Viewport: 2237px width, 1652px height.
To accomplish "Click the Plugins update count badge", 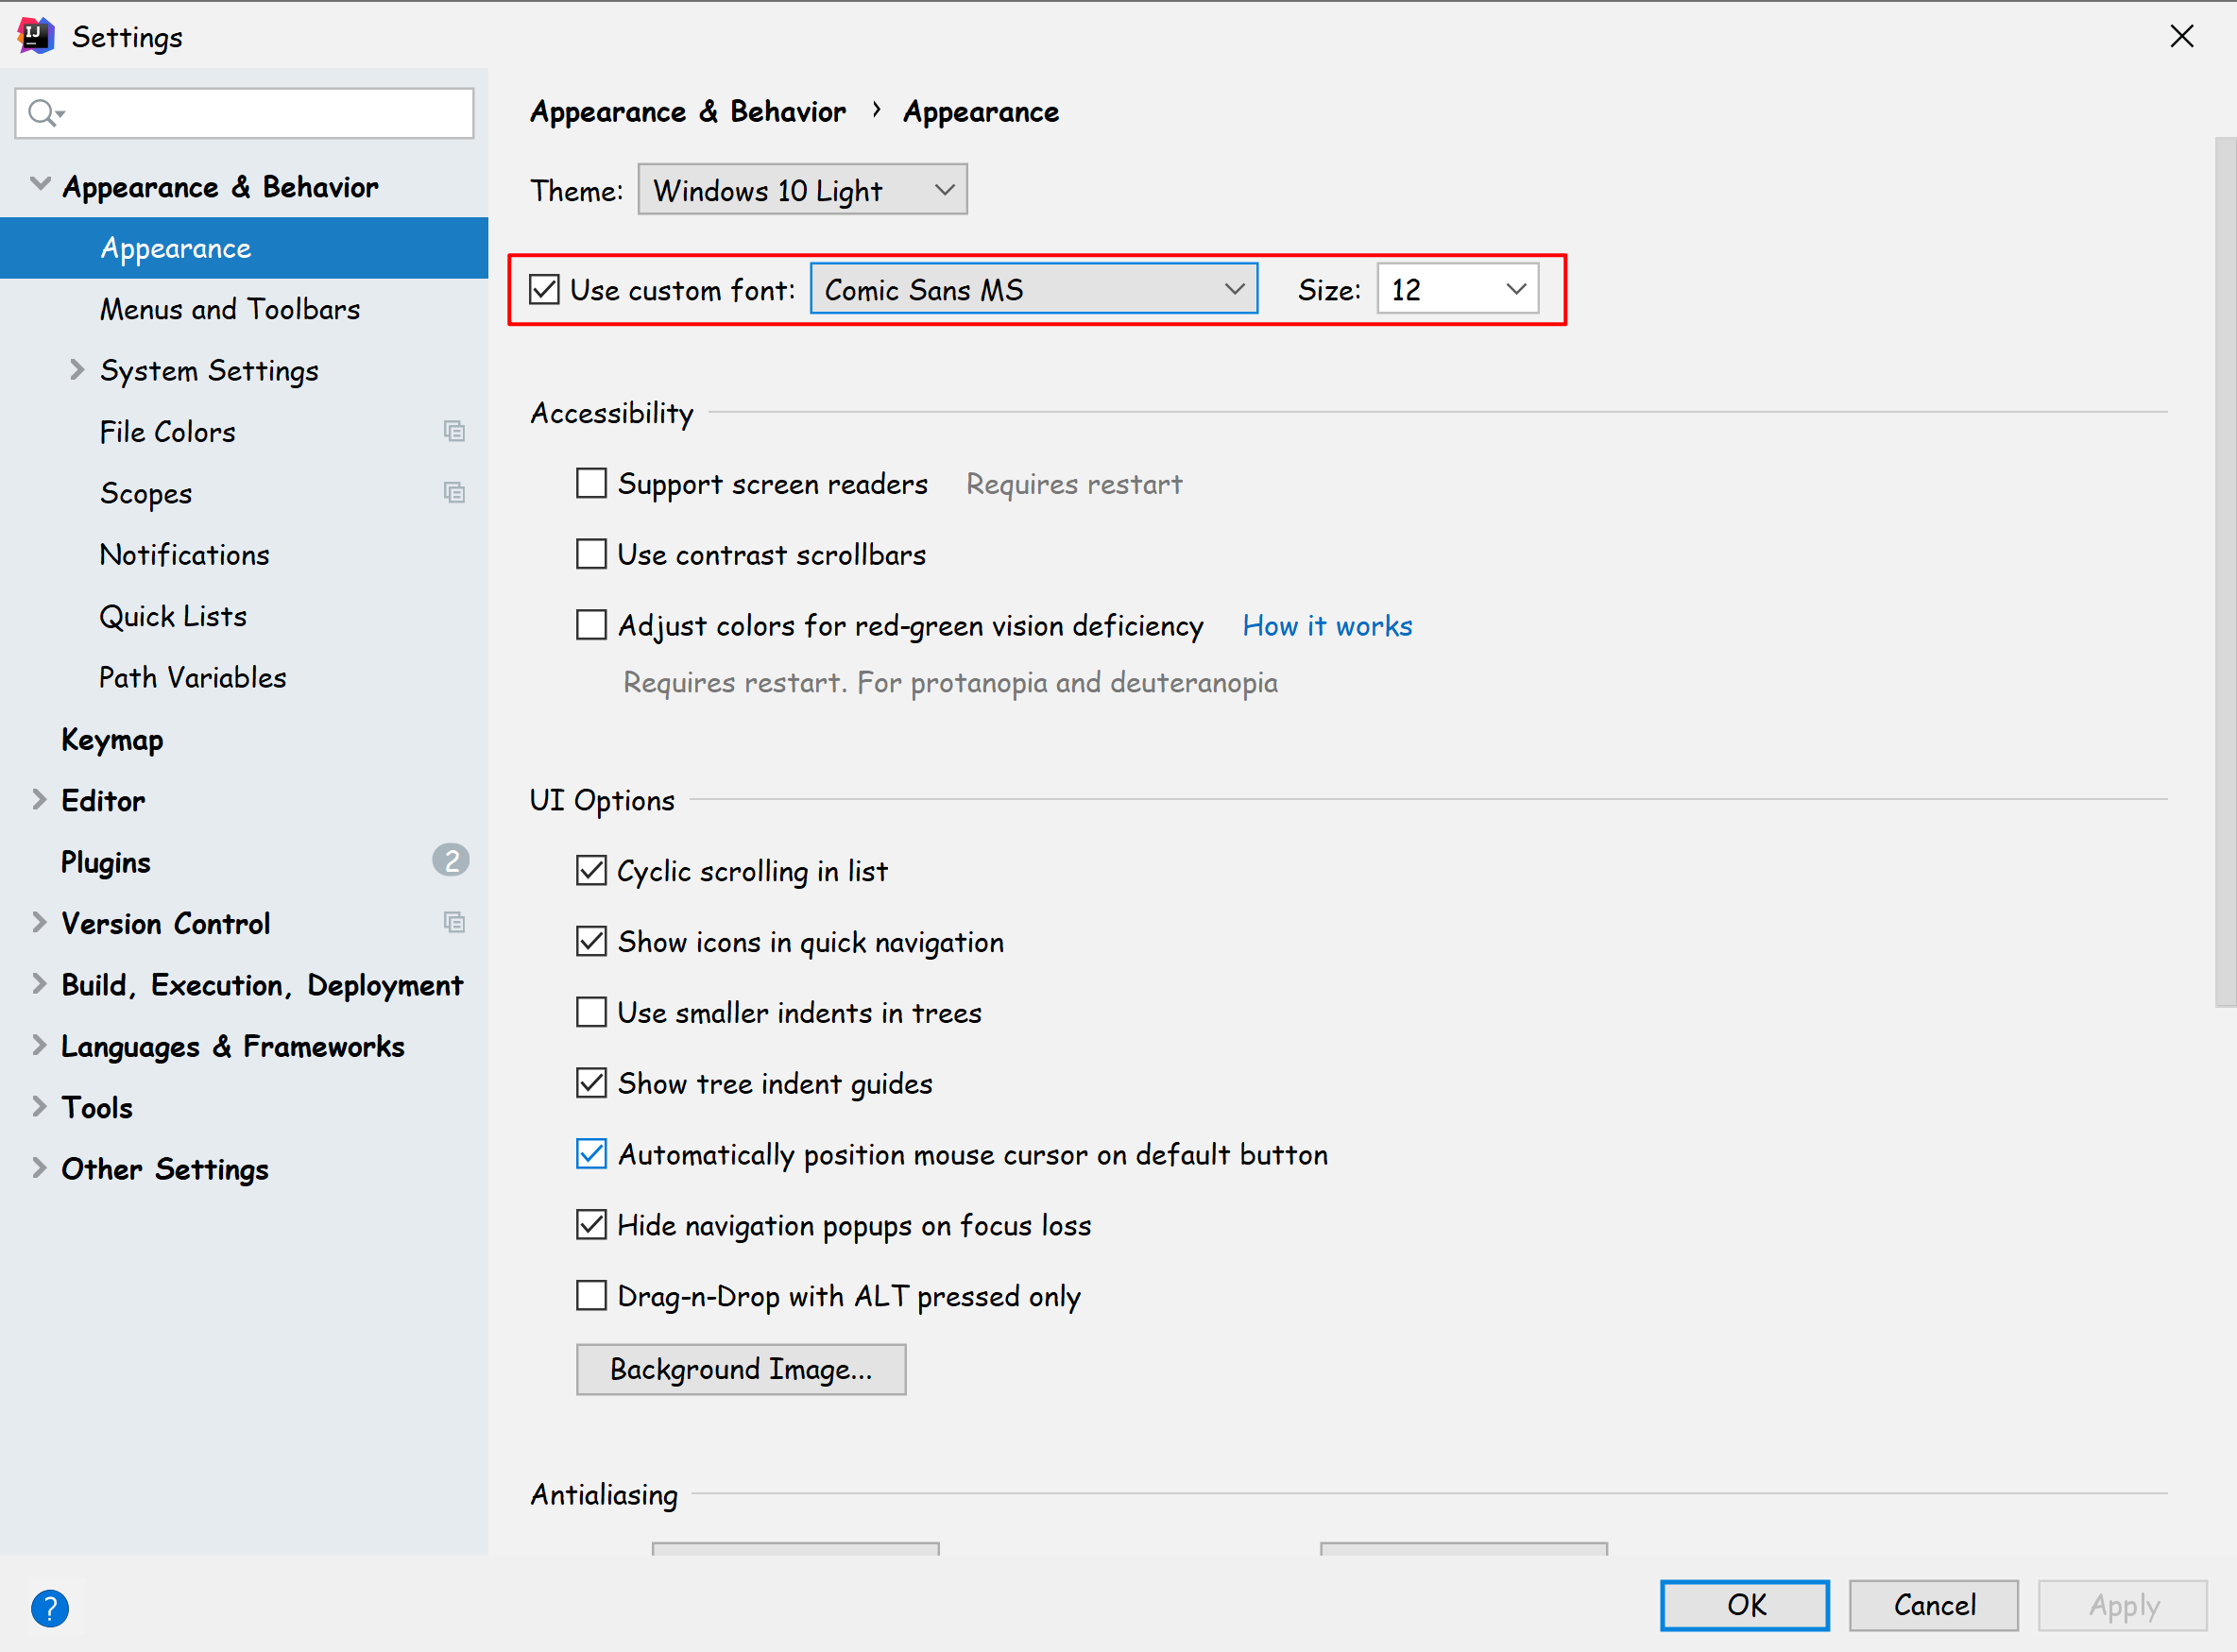I will pyautogui.click(x=450, y=860).
